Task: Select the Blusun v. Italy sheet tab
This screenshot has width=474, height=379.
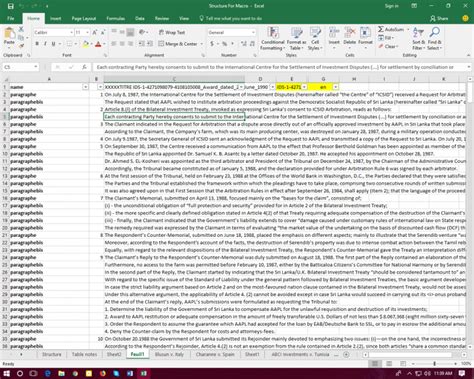Action: coord(169,354)
